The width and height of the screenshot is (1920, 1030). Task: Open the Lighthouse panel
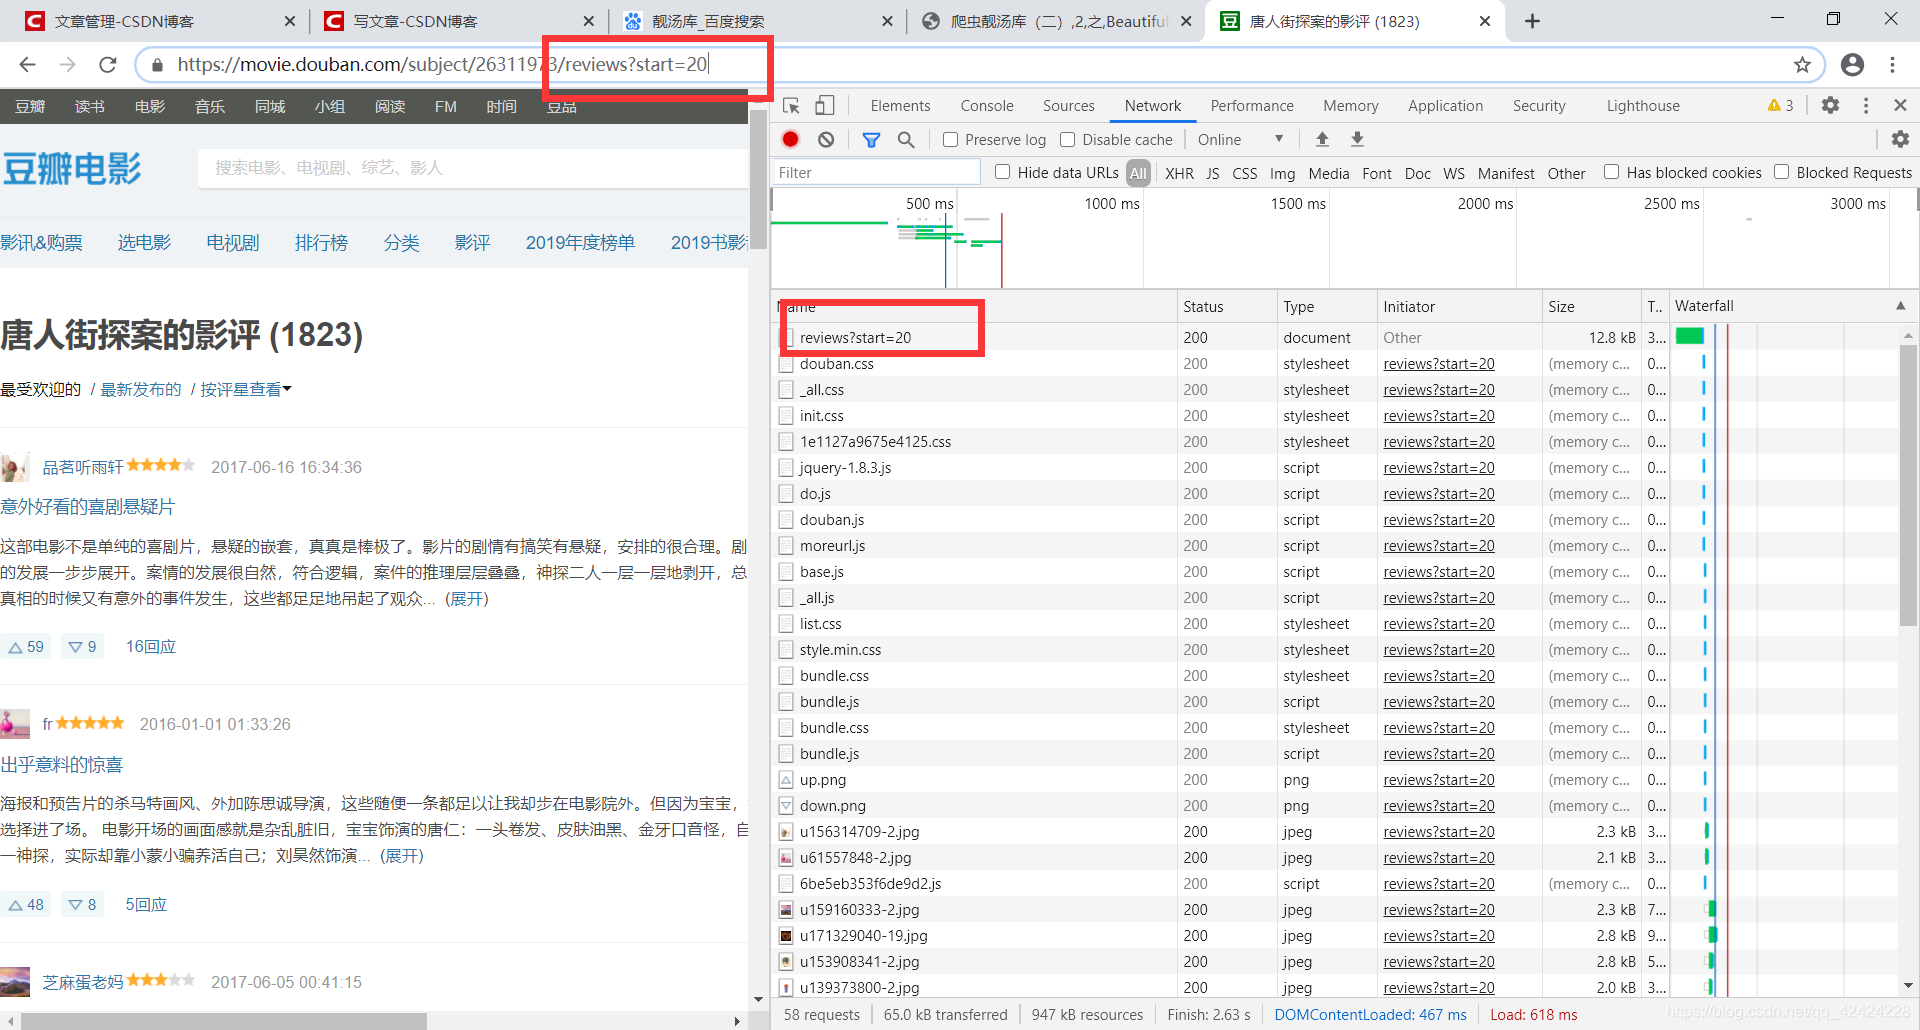coord(1643,106)
